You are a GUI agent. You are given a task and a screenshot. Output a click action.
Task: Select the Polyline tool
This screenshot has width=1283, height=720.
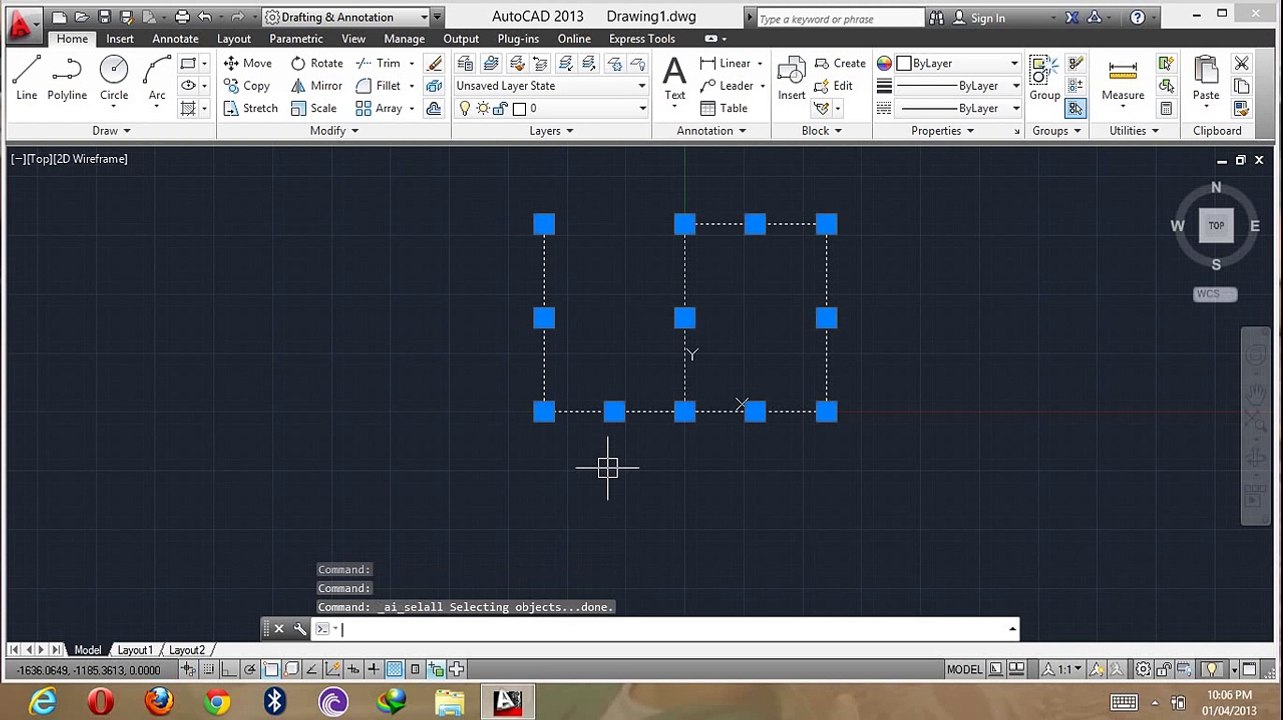(67, 78)
